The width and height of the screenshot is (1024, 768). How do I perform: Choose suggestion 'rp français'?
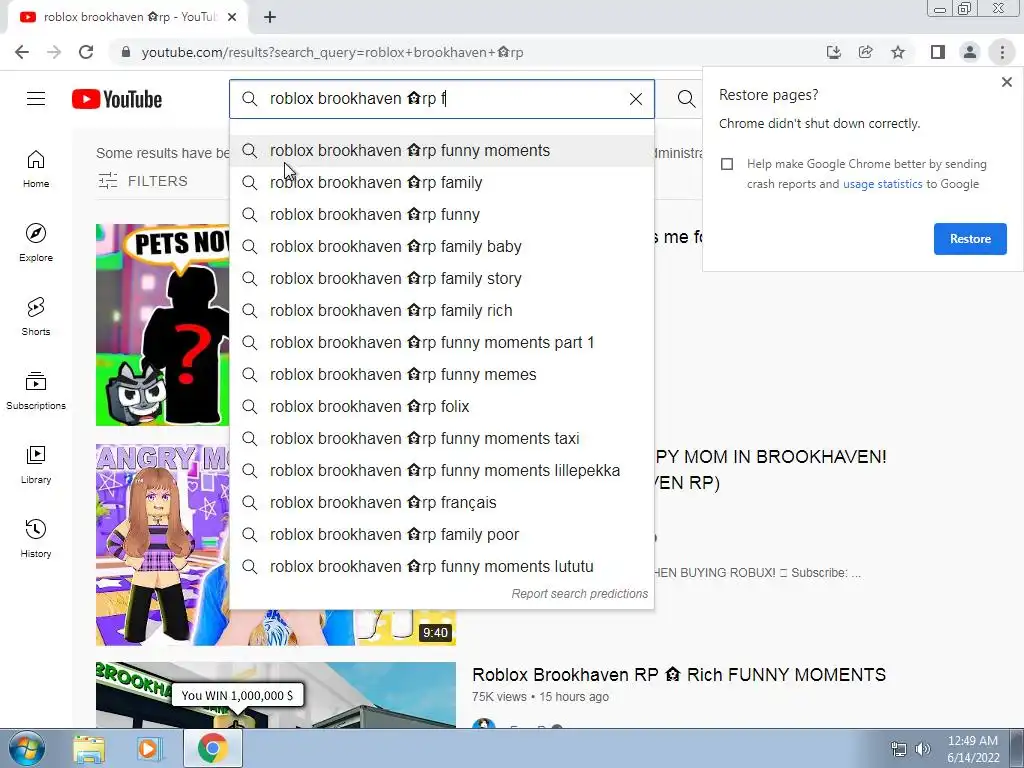coord(441,503)
